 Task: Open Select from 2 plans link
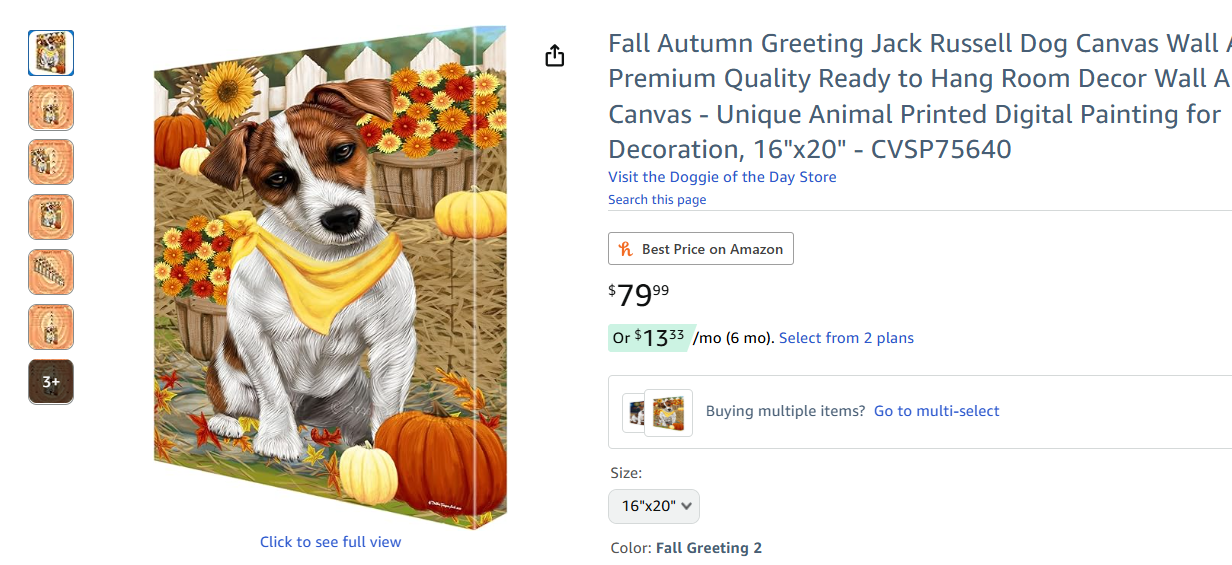click(846, 338)
